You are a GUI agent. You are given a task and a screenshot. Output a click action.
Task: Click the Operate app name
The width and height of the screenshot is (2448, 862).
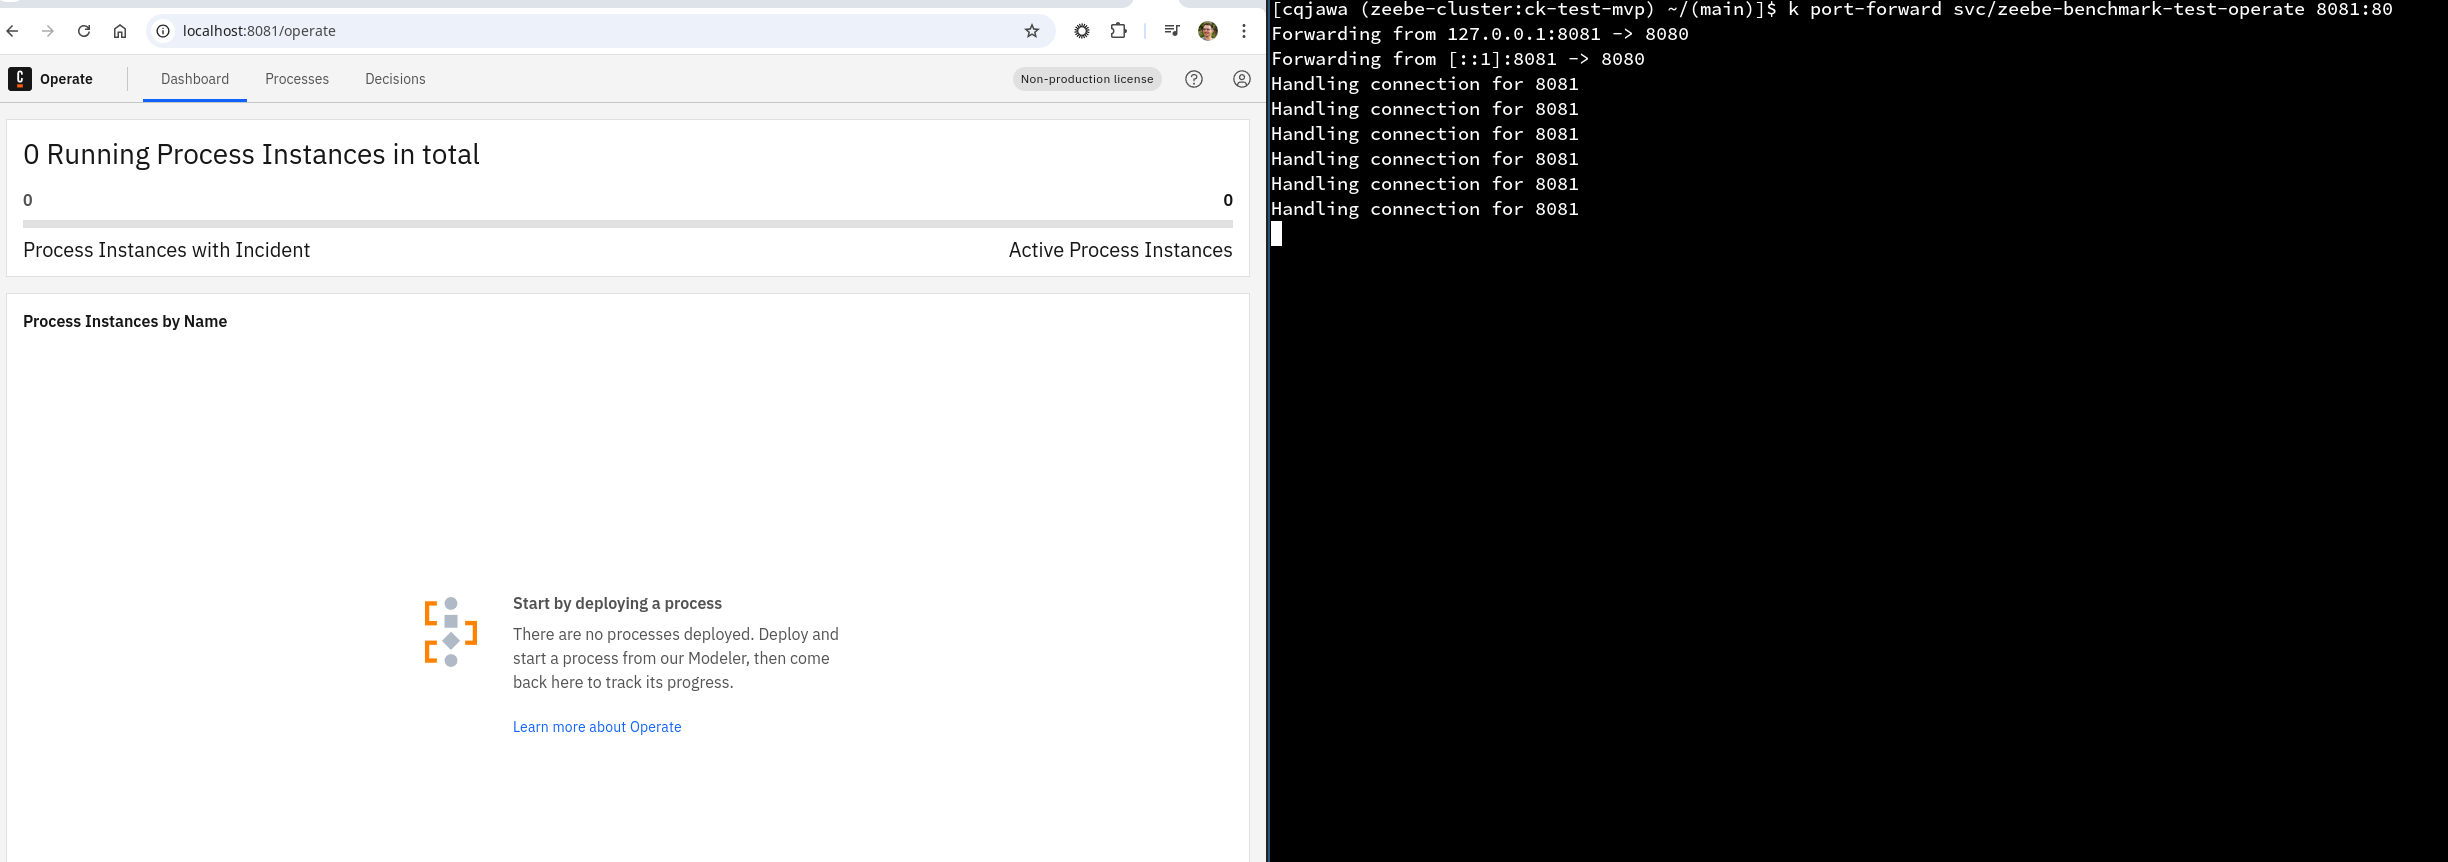click(66, 79)
